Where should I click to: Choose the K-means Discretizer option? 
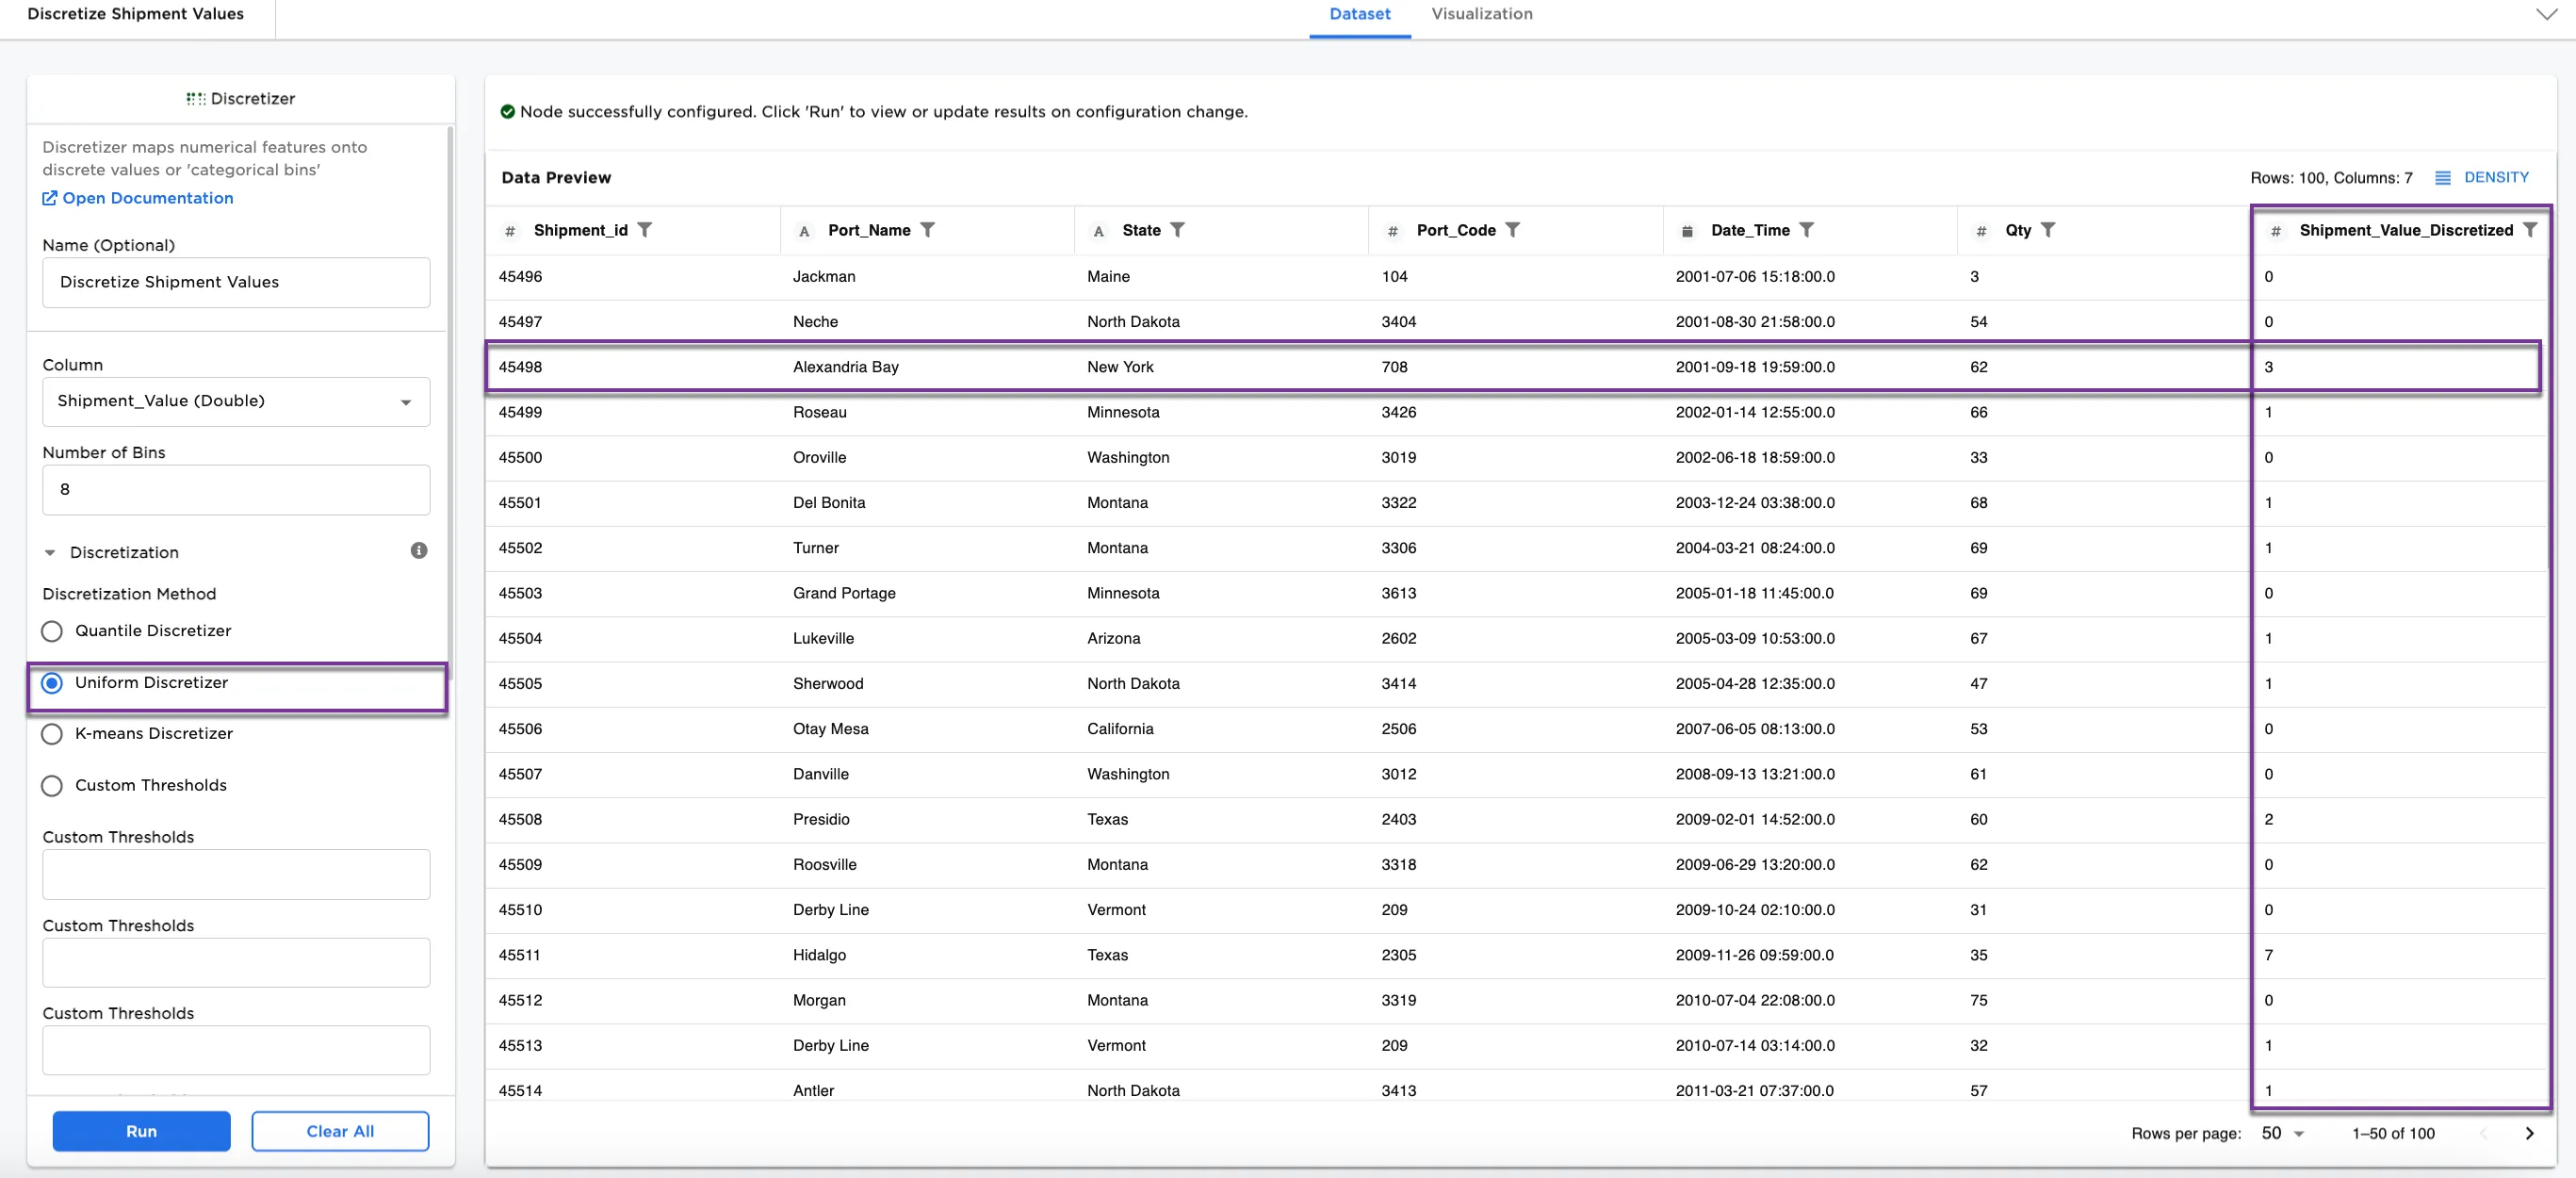tap(52, 734)
